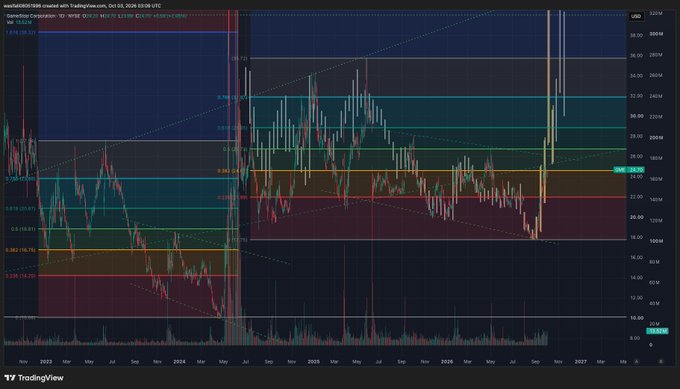
Task: Click the (35.72) Fibonacci top level label
Action: pyautogui.click(x=239, y=59)
